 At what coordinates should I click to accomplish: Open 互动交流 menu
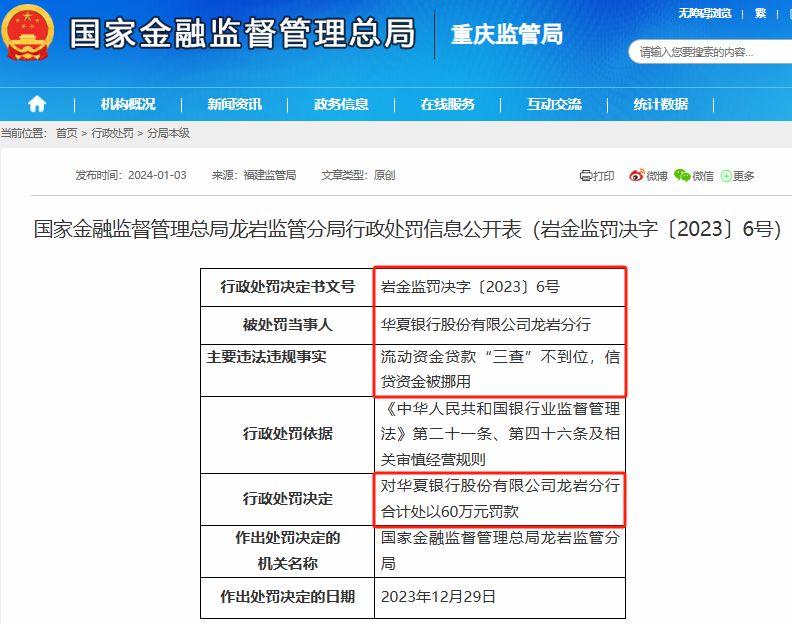pyautogui.click(x=554, y=104)
